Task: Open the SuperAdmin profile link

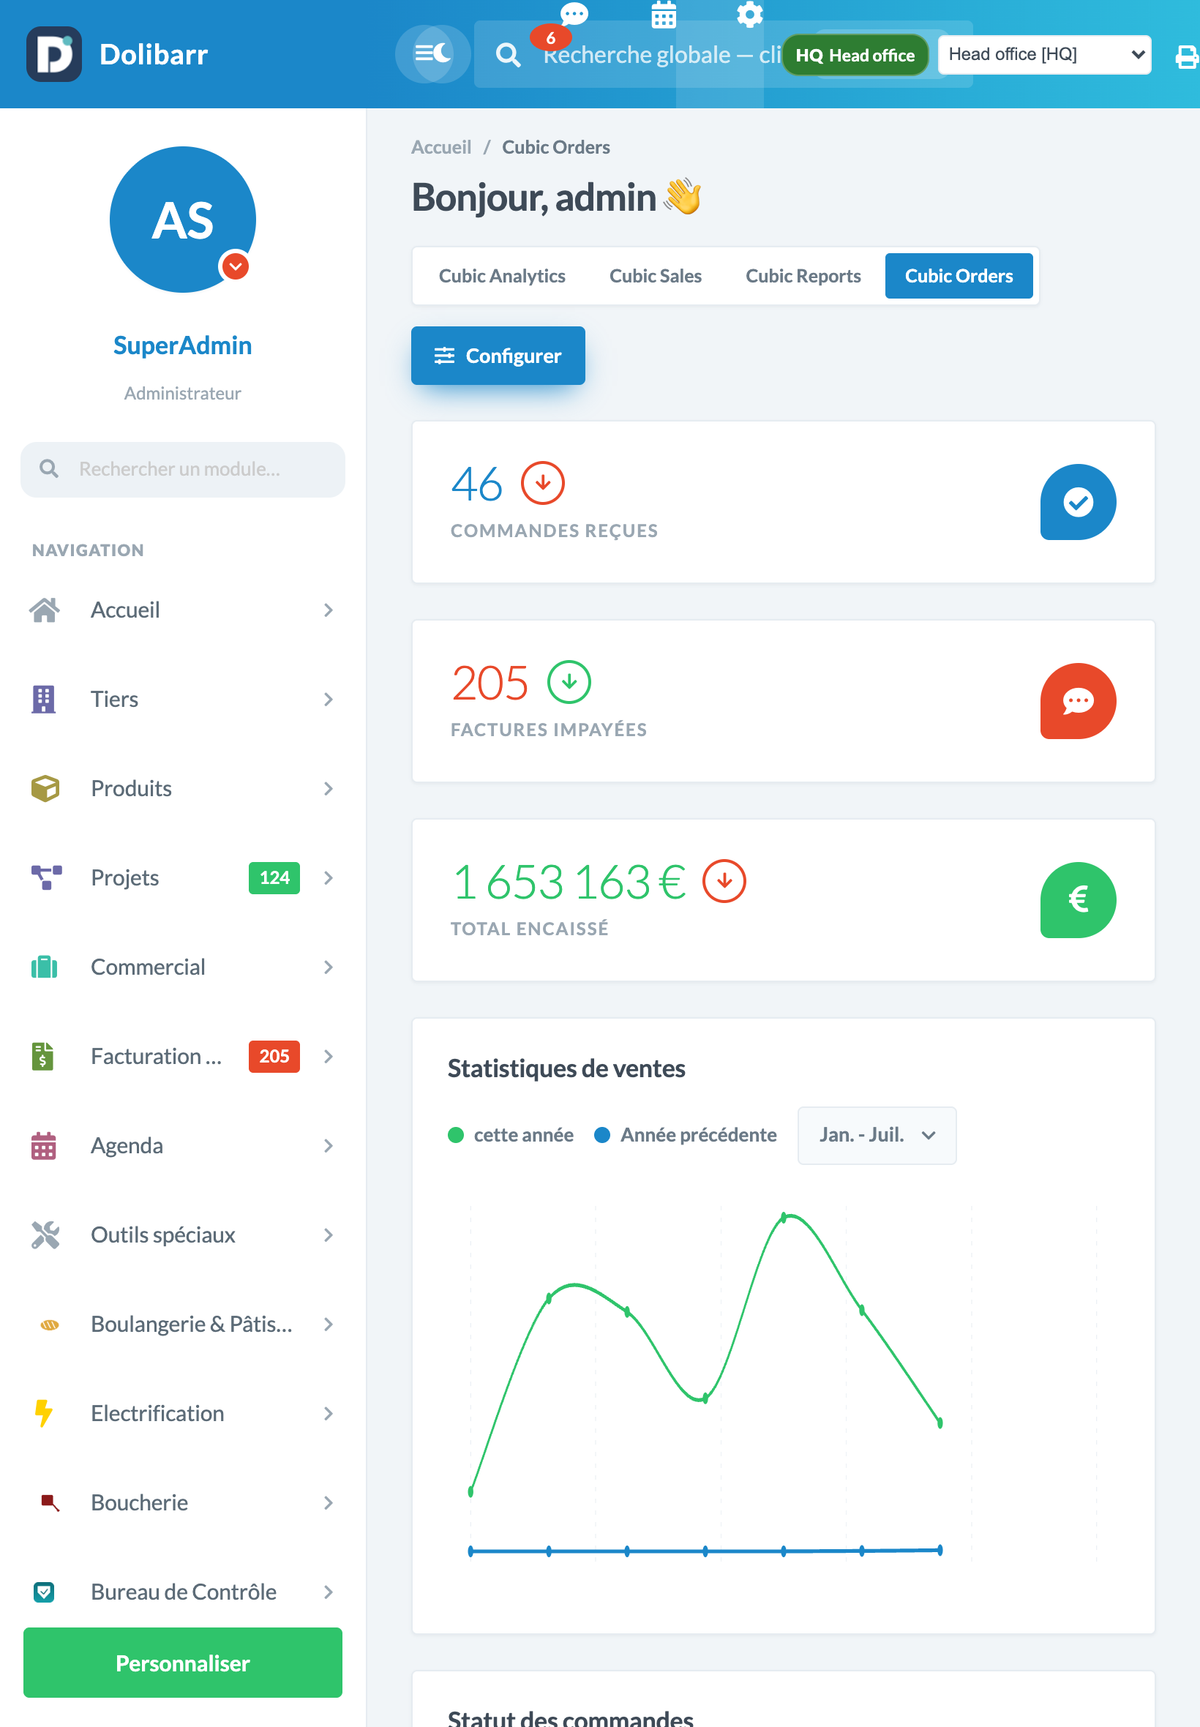Action: pyautogui.click(x=183, y=345)
